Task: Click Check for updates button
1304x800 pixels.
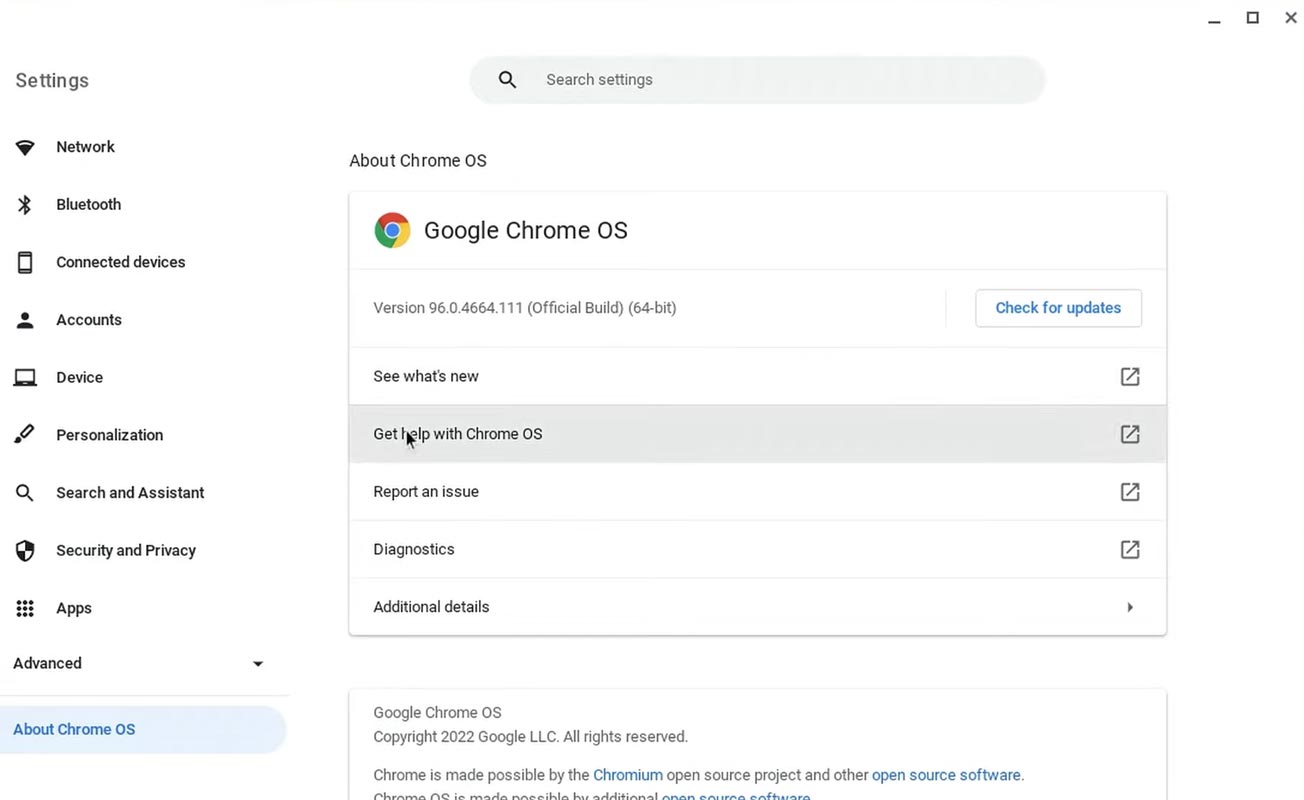Action: coord(1058,308)
